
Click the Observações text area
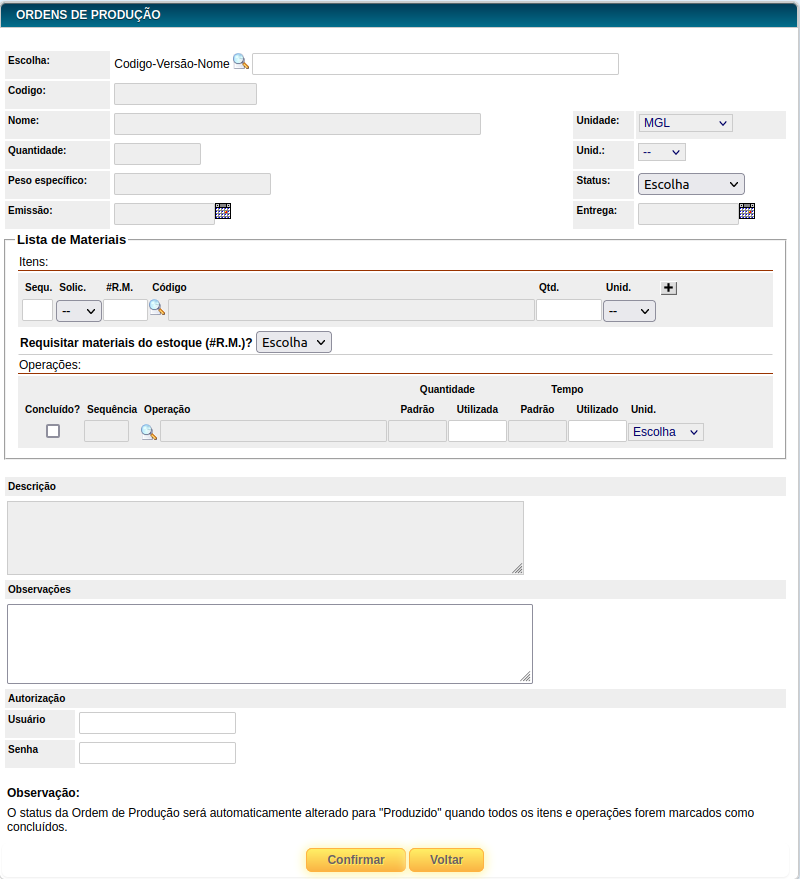click(x=269, y=643)
